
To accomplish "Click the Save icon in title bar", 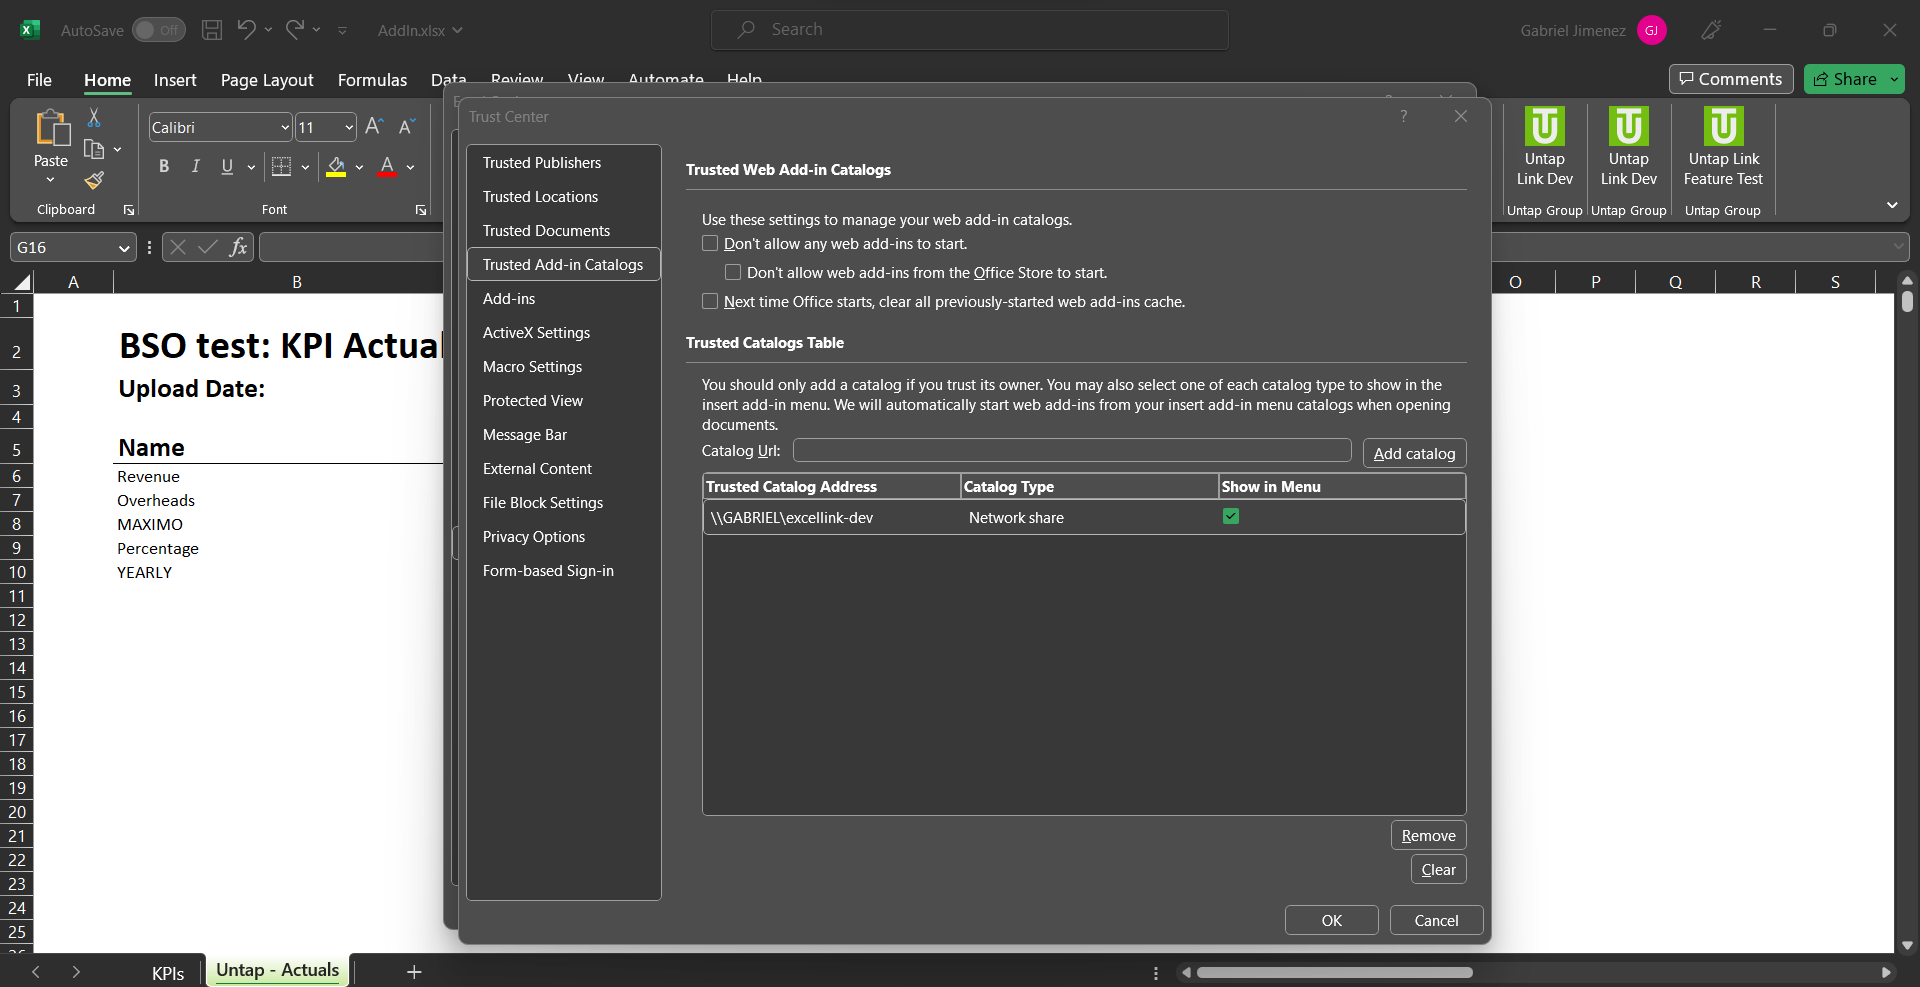I will tap(212, 30).
